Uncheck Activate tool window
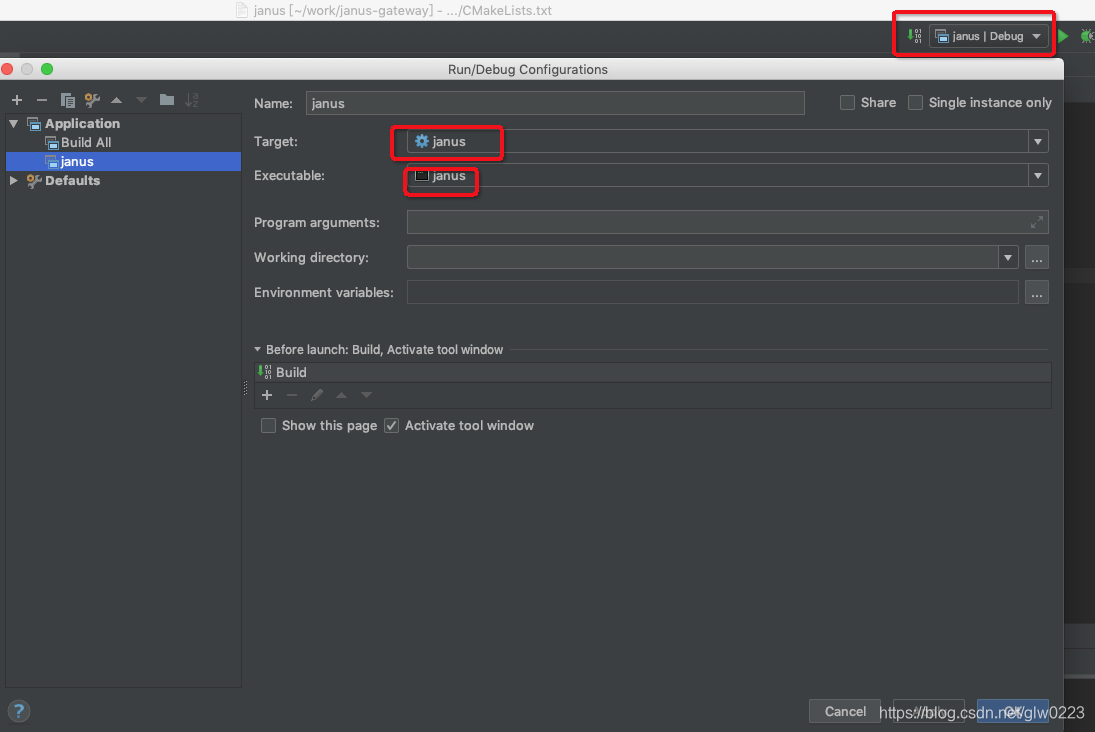 [392, 425]
